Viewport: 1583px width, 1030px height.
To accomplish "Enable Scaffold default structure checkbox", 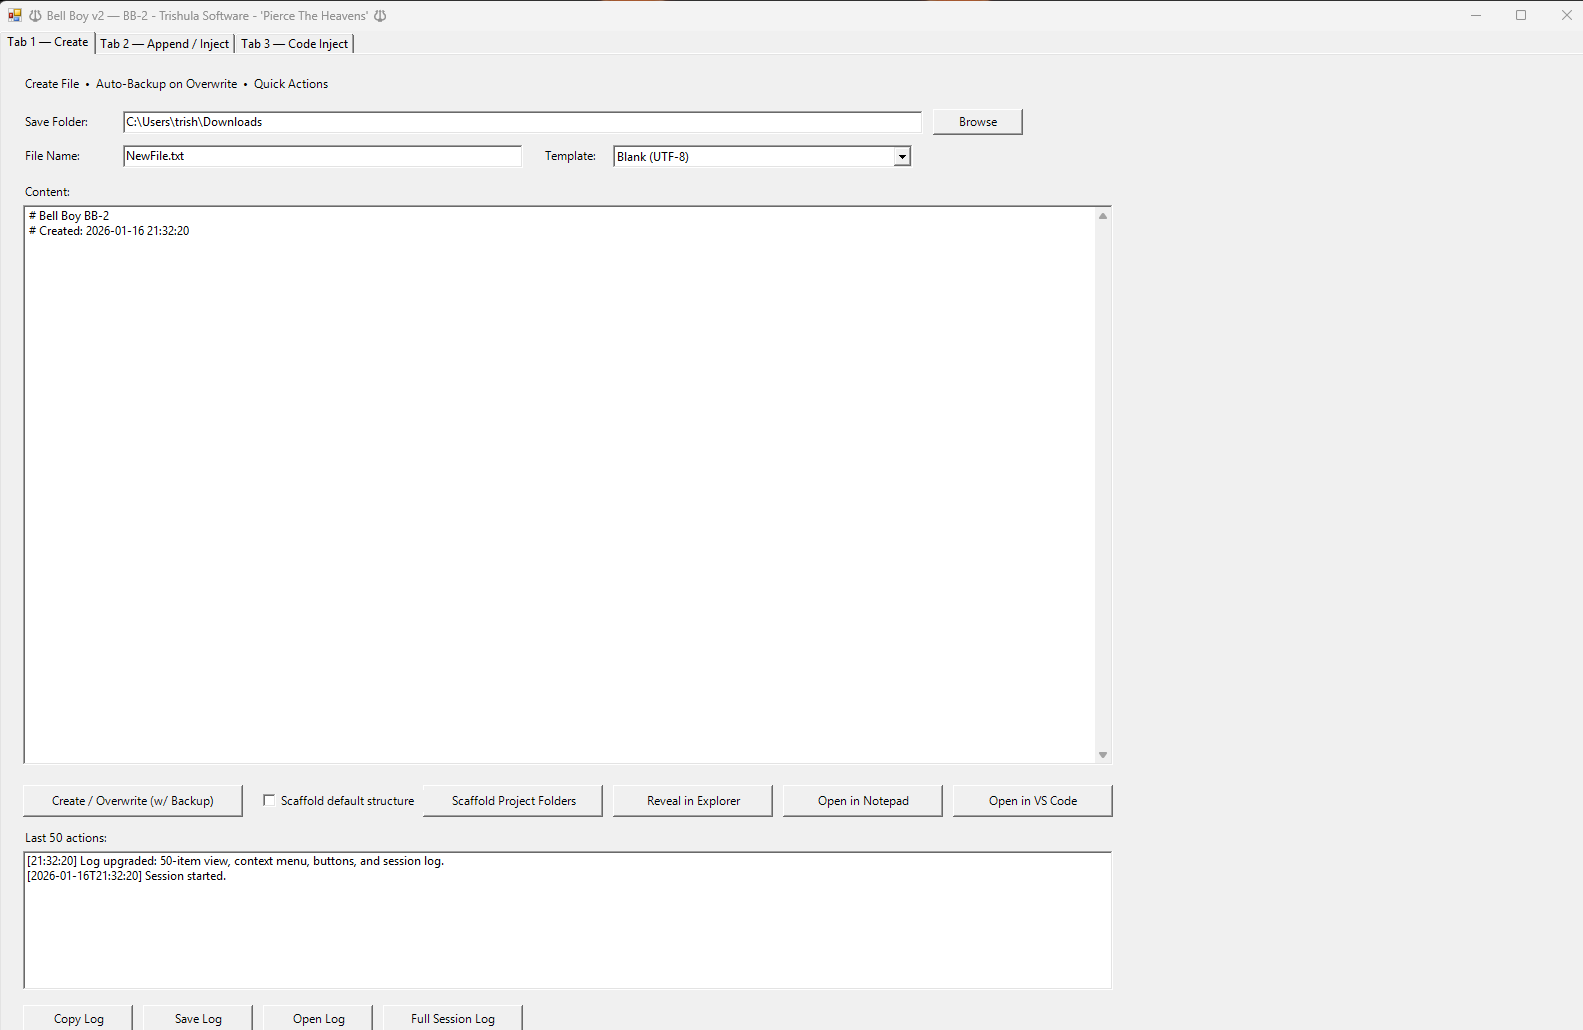I will pyautogui.click(x=269, y=800).
